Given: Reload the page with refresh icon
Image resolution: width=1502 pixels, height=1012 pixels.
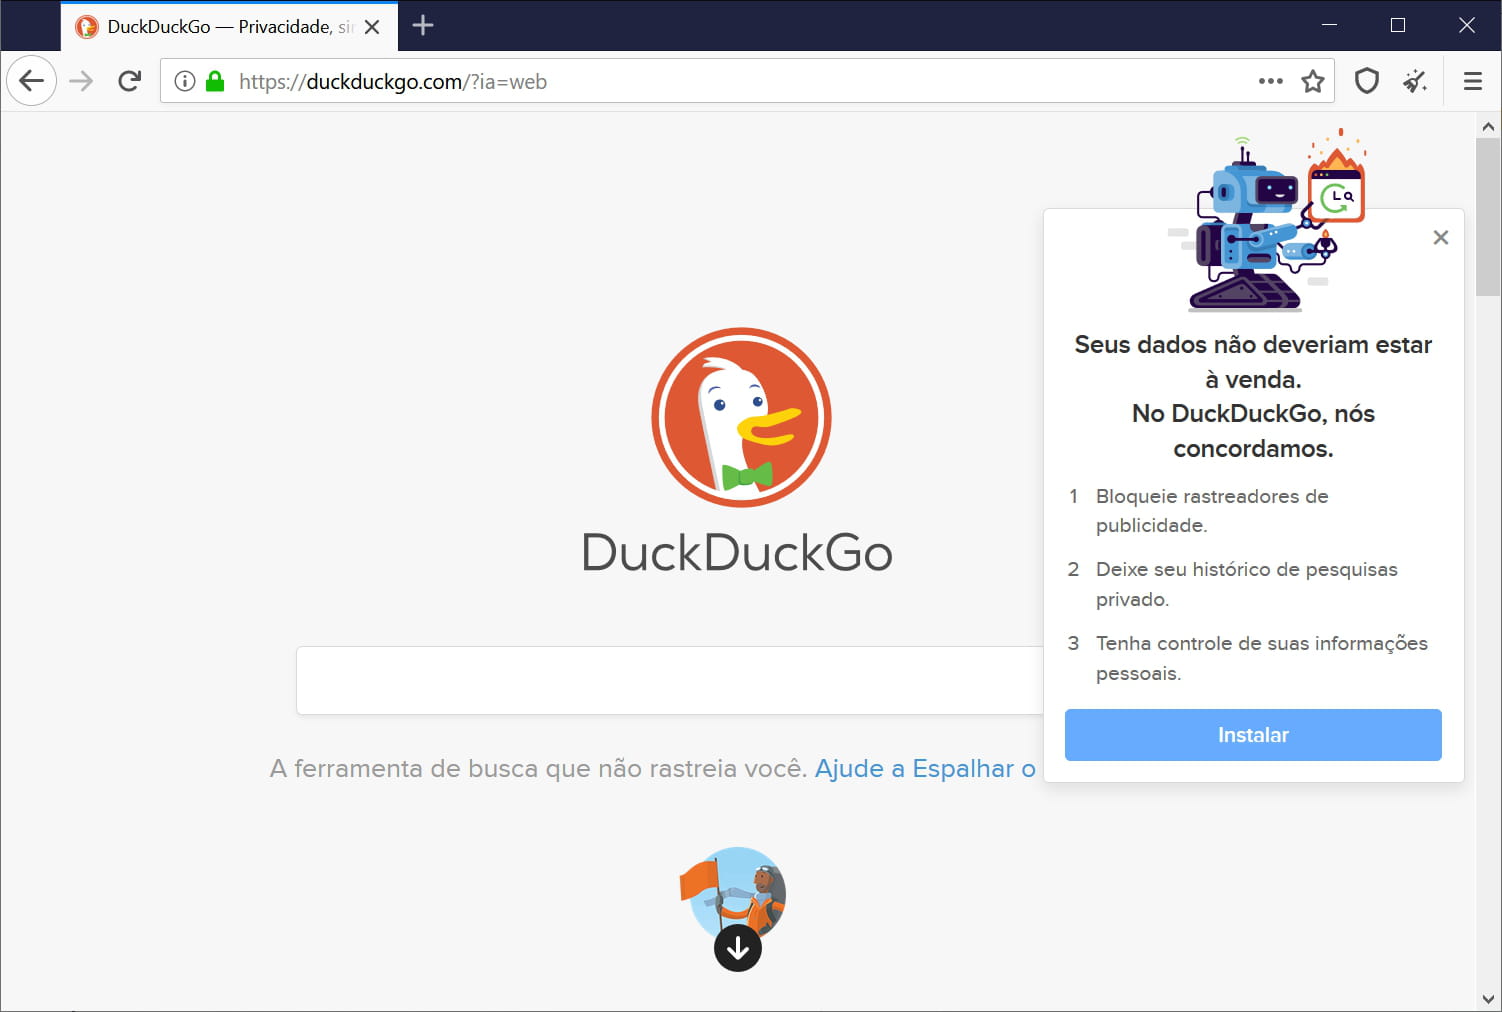Looking at the screenshot, I should click(129, 81).
